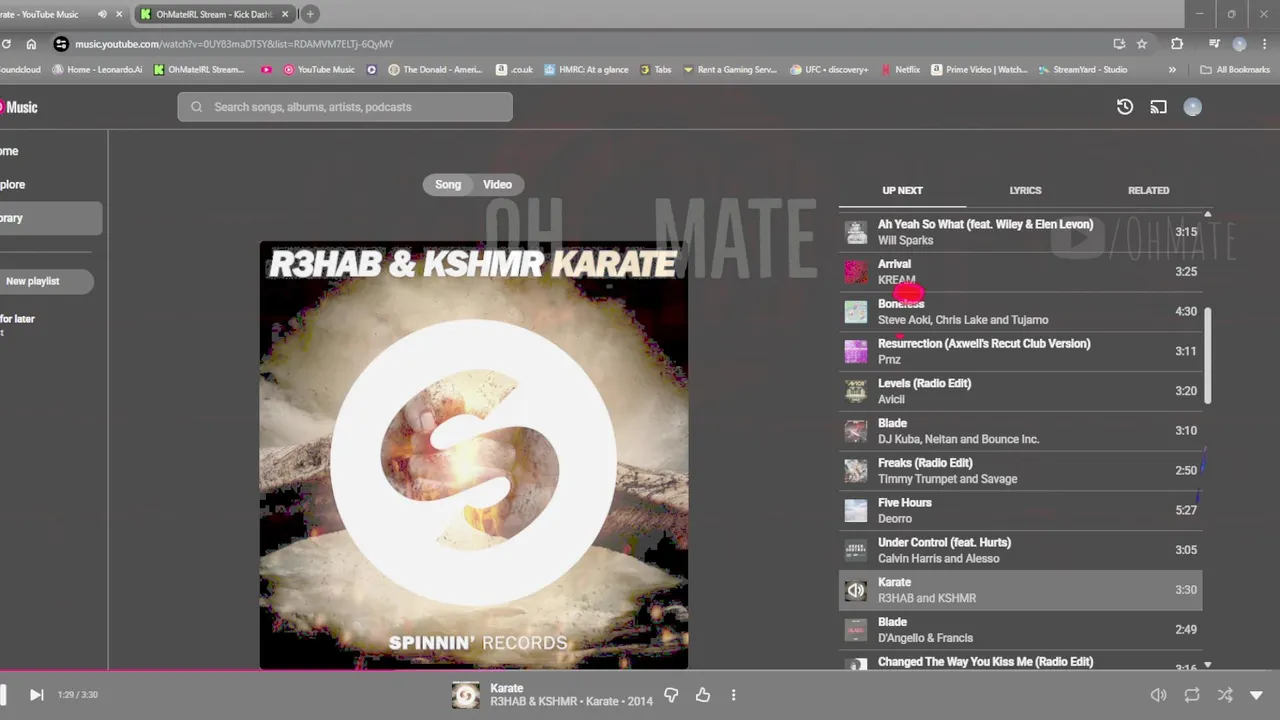1280x720 pixels.
Task: Click the search magnifier icon
Action: pos(196,107)
